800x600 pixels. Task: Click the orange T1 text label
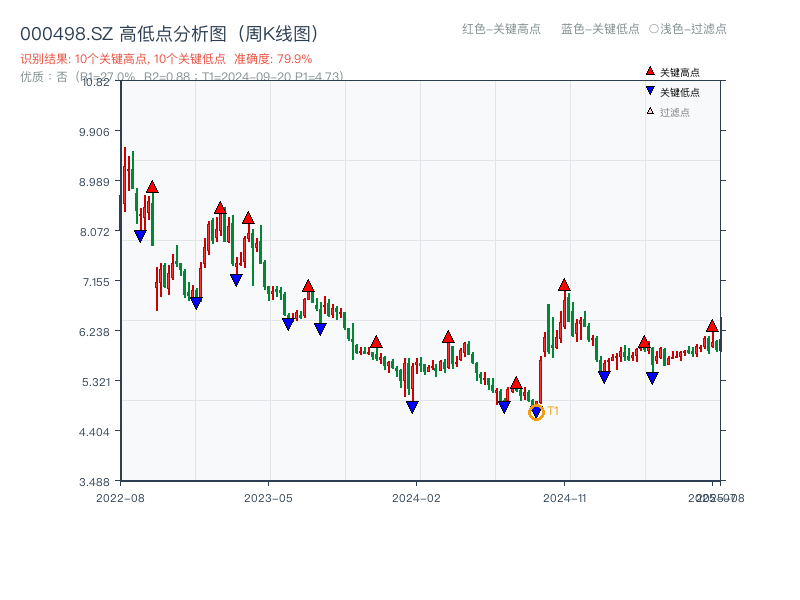coord(553,411)
